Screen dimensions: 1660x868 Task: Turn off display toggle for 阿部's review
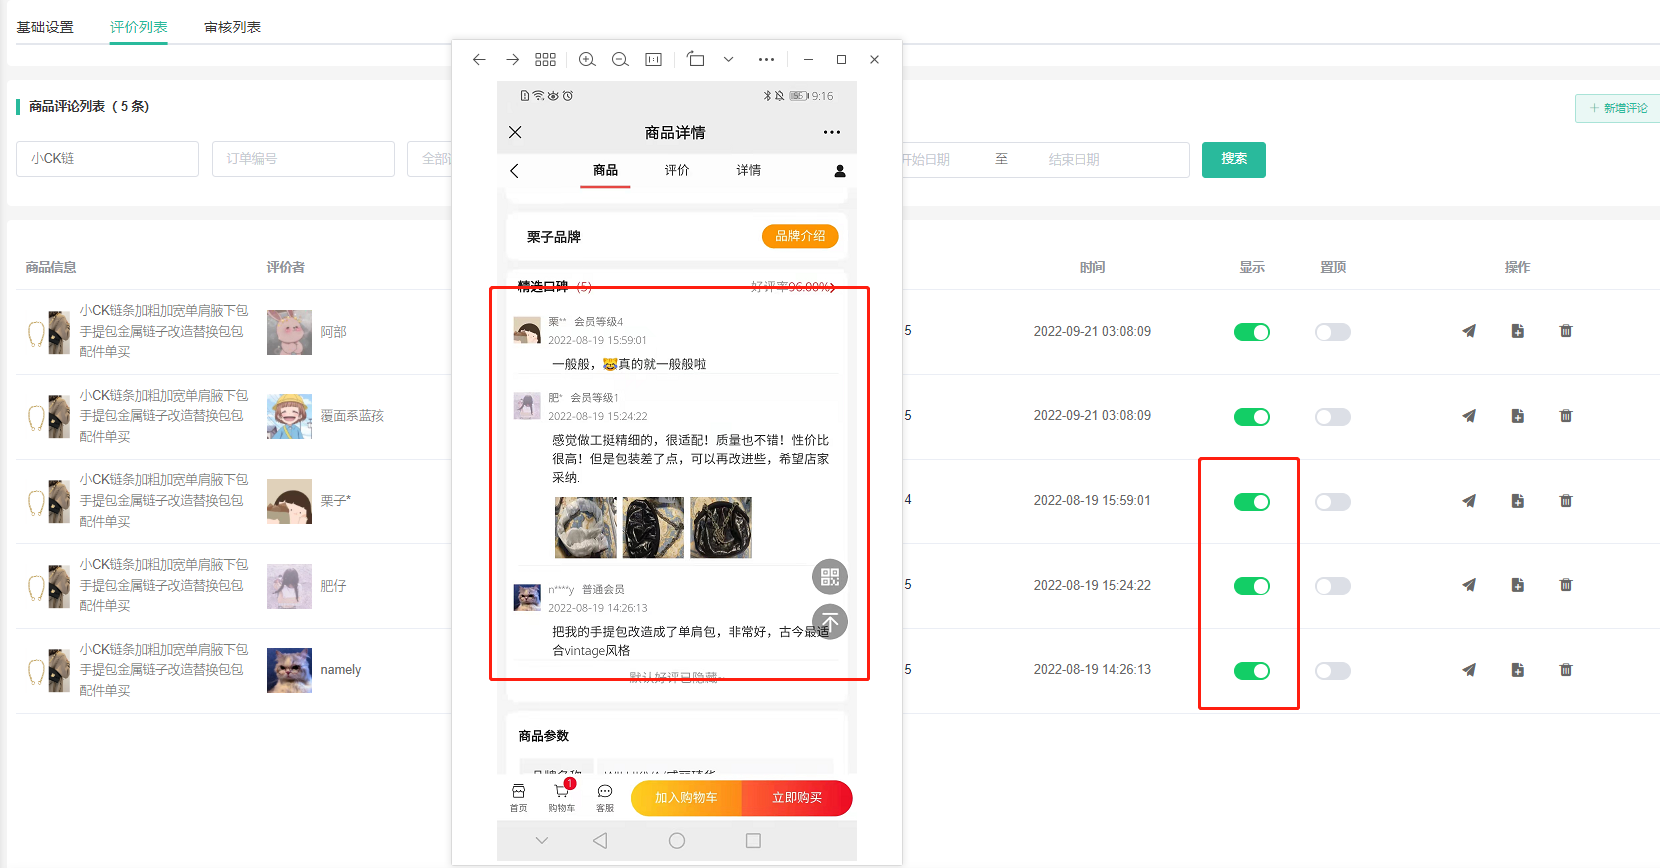pyautogui.click(x=1251, y=332)
